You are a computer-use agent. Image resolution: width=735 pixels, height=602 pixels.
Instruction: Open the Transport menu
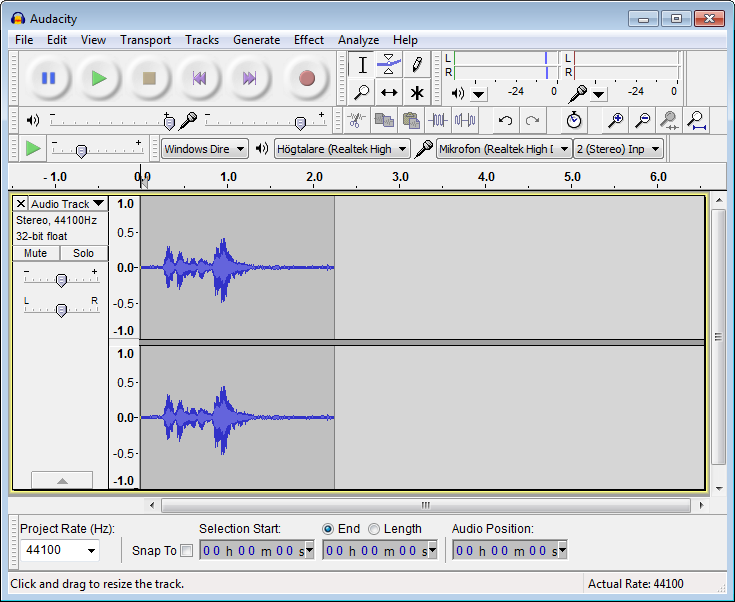point(145,40)
